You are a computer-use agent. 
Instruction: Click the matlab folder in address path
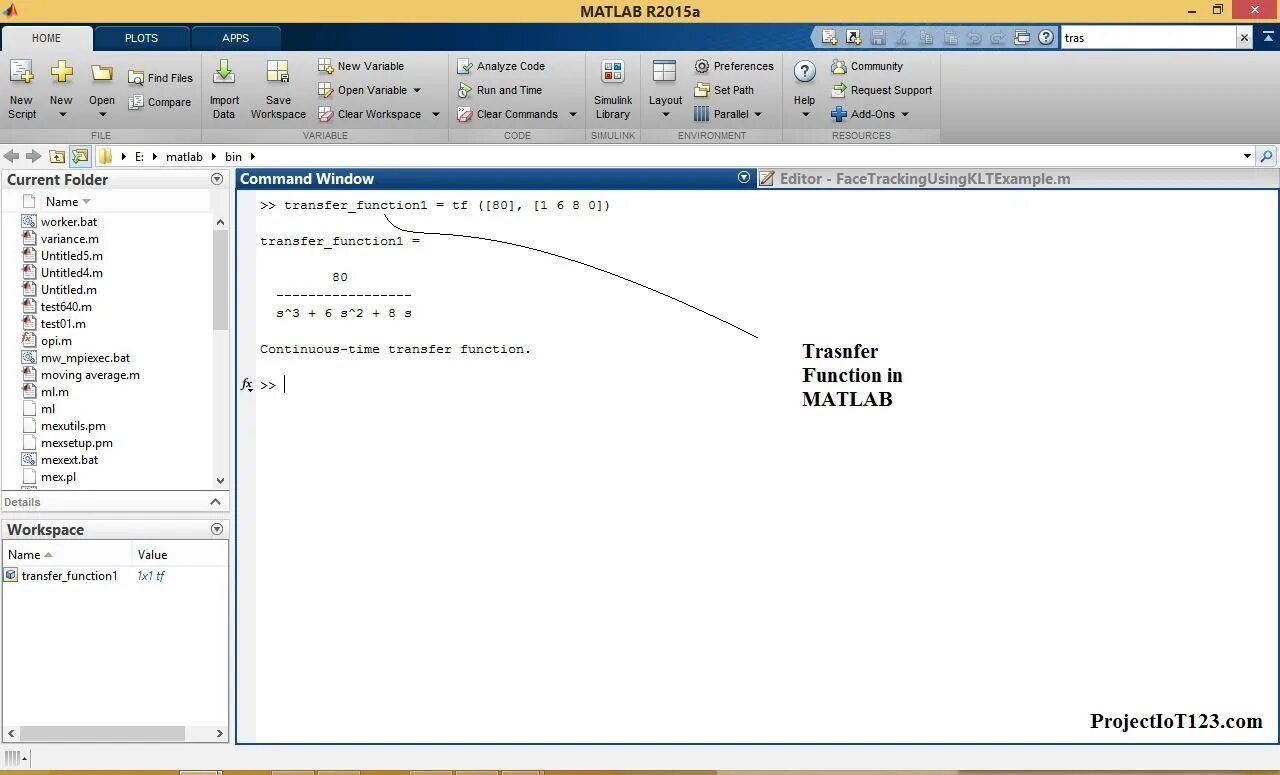[184, 157]
